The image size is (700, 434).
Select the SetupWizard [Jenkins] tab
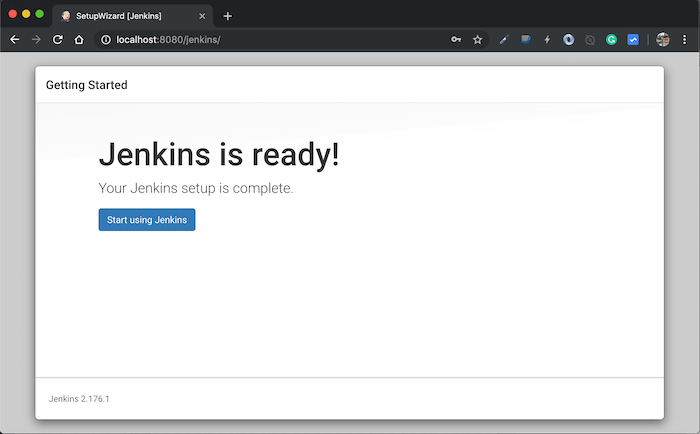[x=133, y=16]
